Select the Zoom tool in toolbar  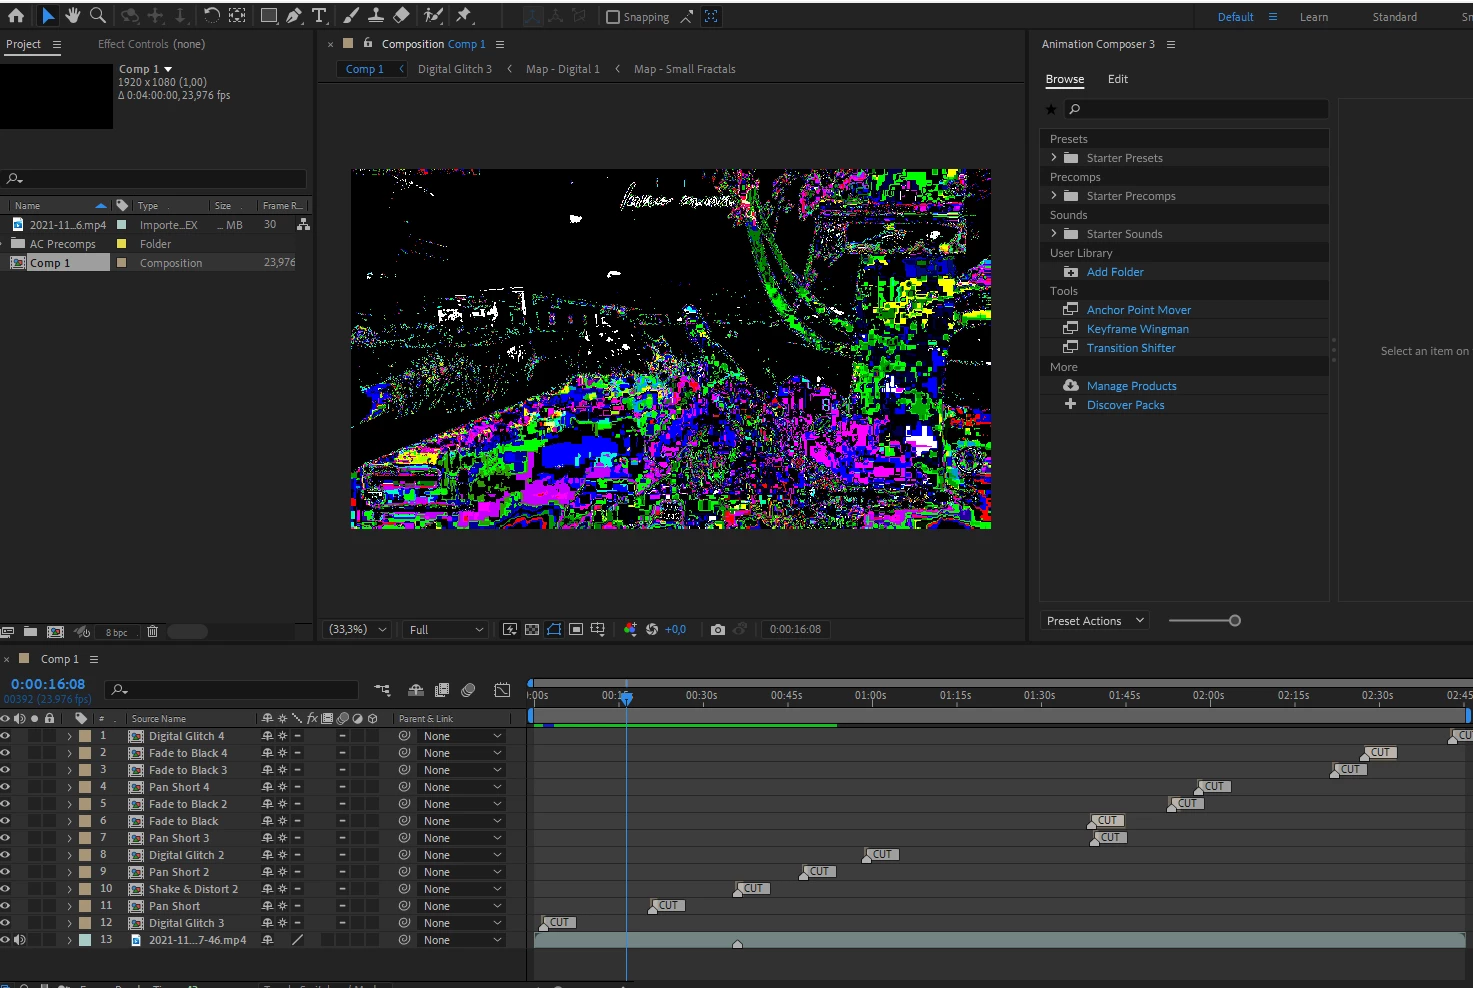pos(98,16)
